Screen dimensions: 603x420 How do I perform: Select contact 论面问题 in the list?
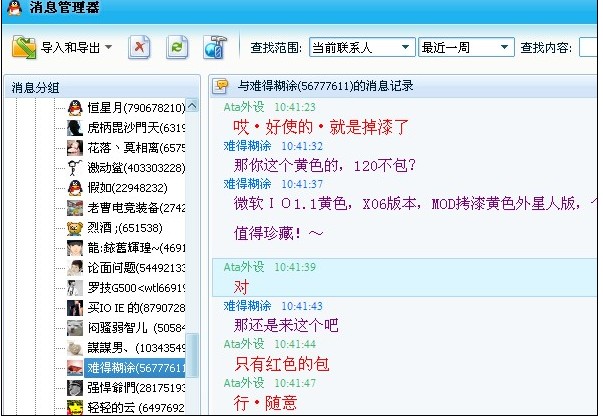pos(136,267)
